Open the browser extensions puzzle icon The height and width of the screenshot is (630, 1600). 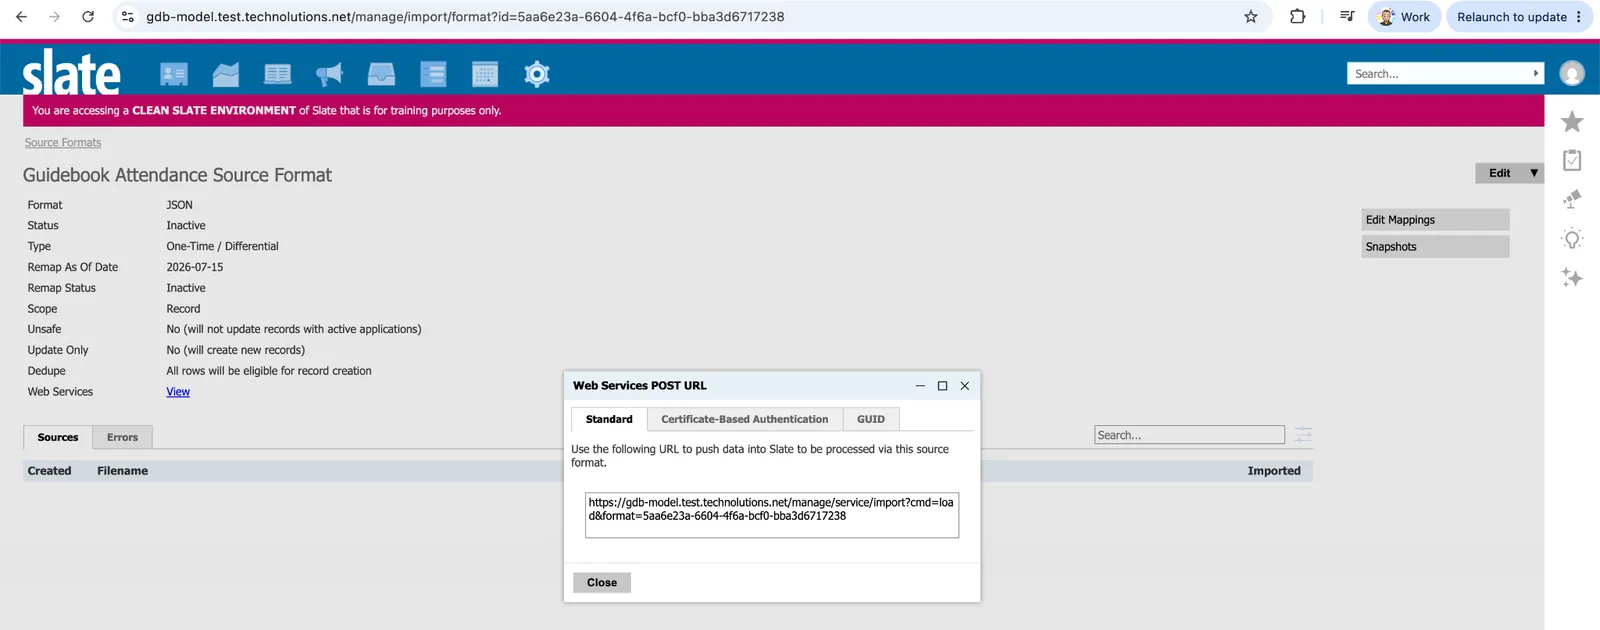coord(1297,17)
